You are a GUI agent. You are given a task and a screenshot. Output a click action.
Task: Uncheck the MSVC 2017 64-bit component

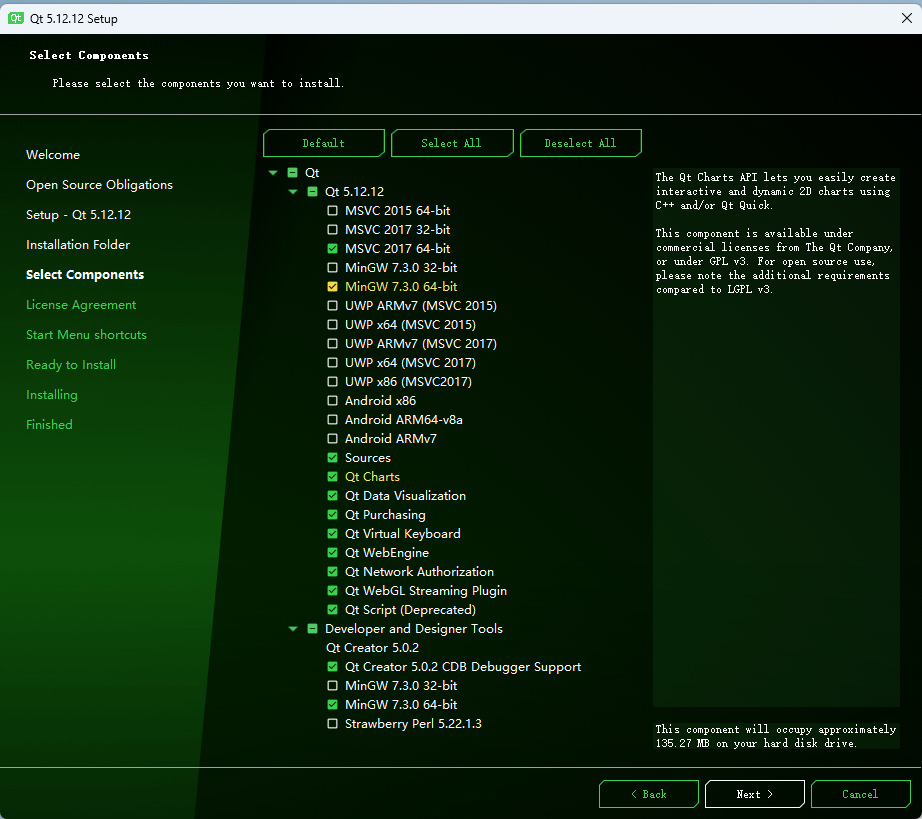coord(333,249)
